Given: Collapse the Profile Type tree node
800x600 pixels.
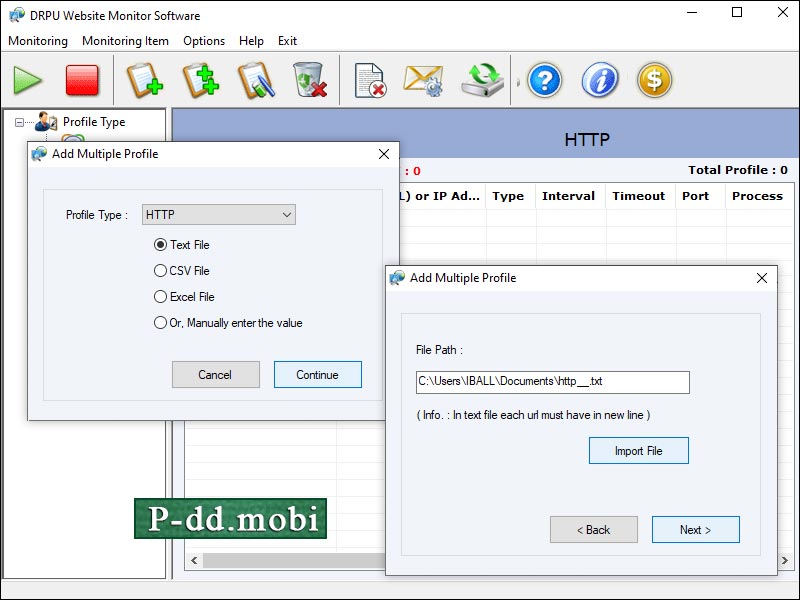Looking at the screenshot, I should coord(19,122).
